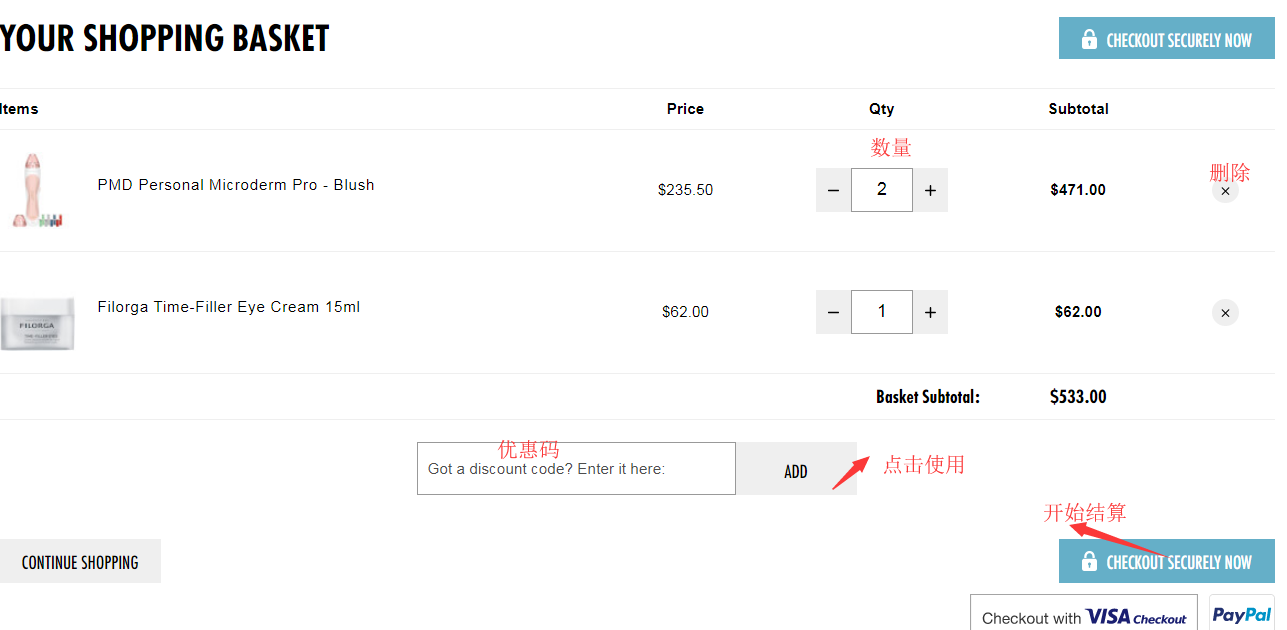Click the lock icon on top checkout button

(x=1089, y=40)
